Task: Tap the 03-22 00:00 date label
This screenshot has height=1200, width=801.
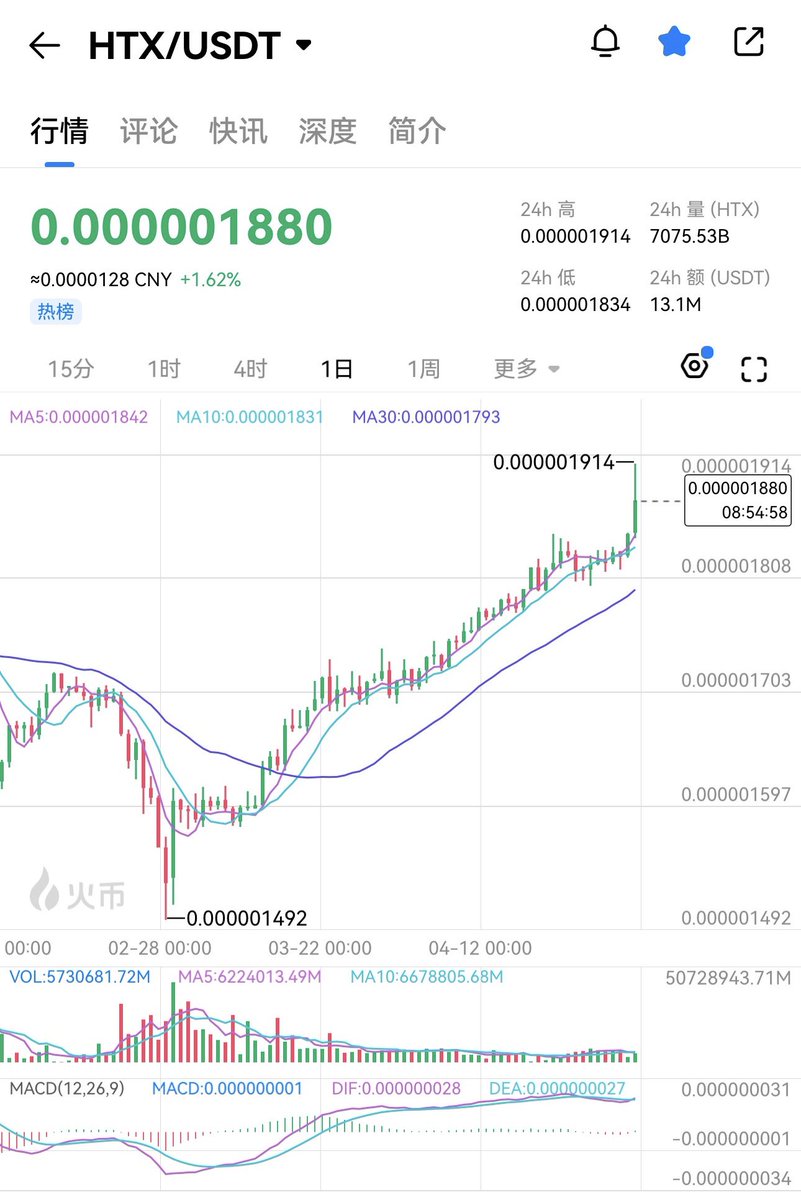Action: [320, 948]
